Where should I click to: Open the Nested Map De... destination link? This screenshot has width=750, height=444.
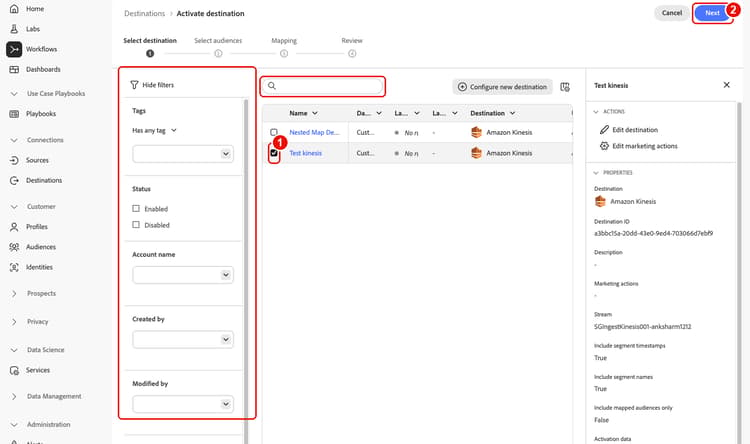[314, 133]
